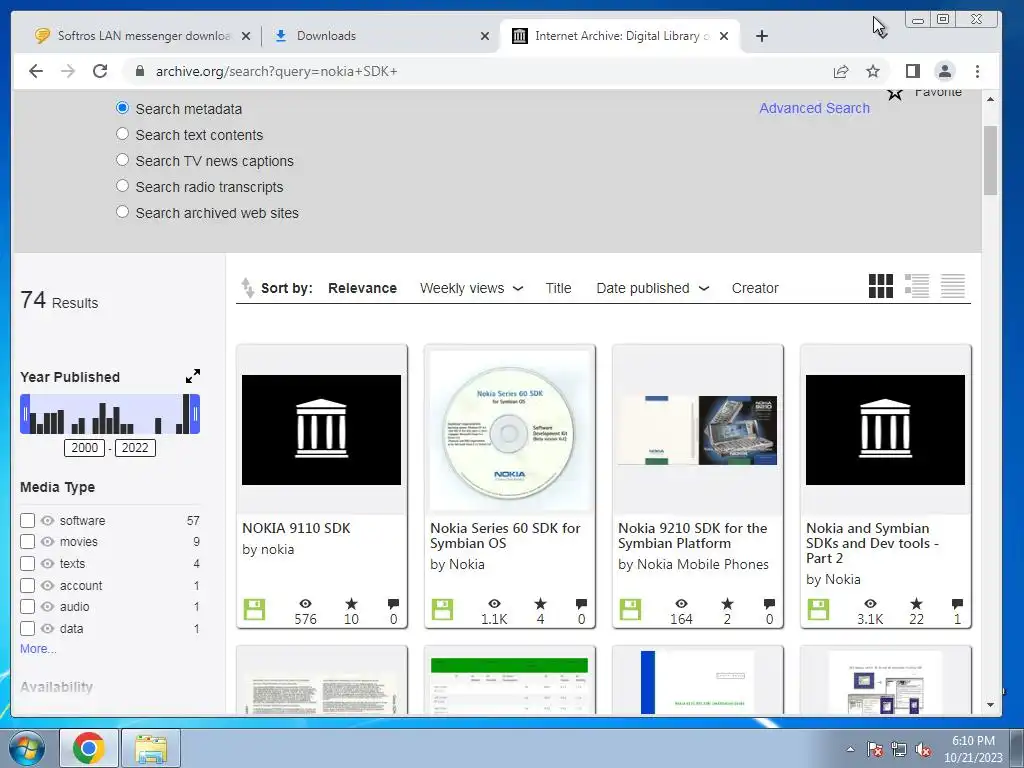Switch to compact list view
Viewport: 1024px width, 768px height.
pos(953,286)
